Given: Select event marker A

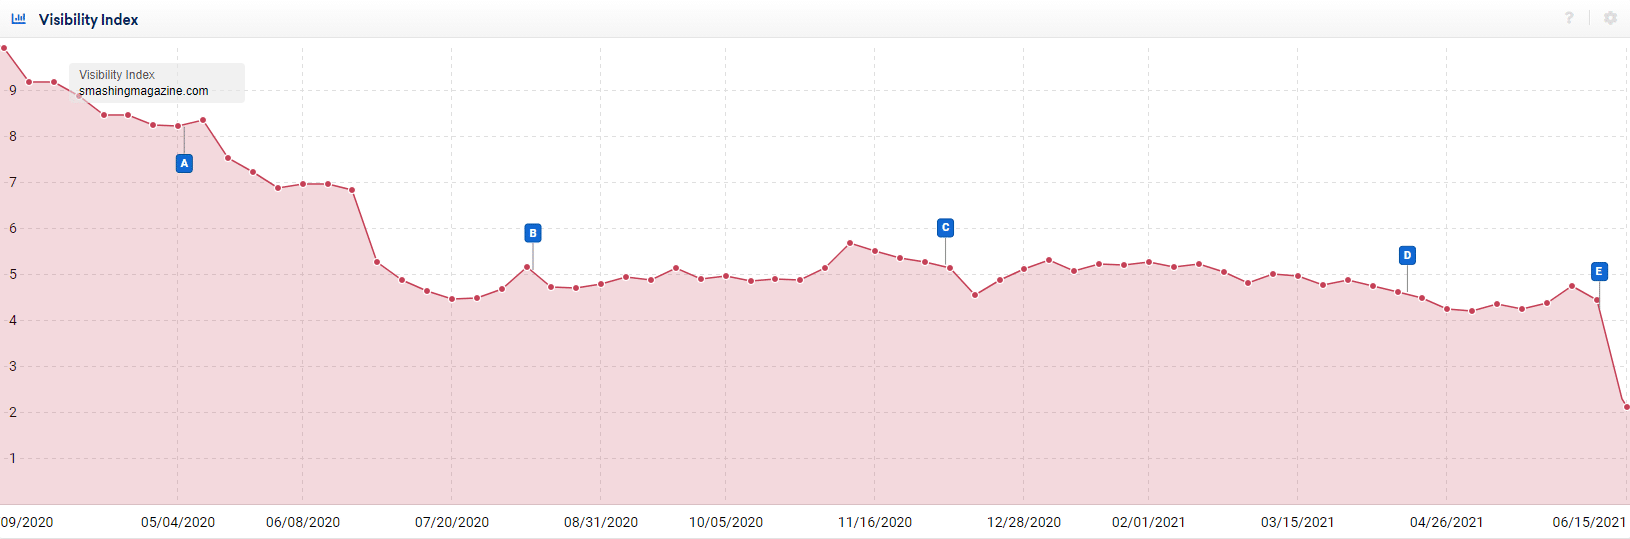Looking at the screenshot, I should 184,163.
